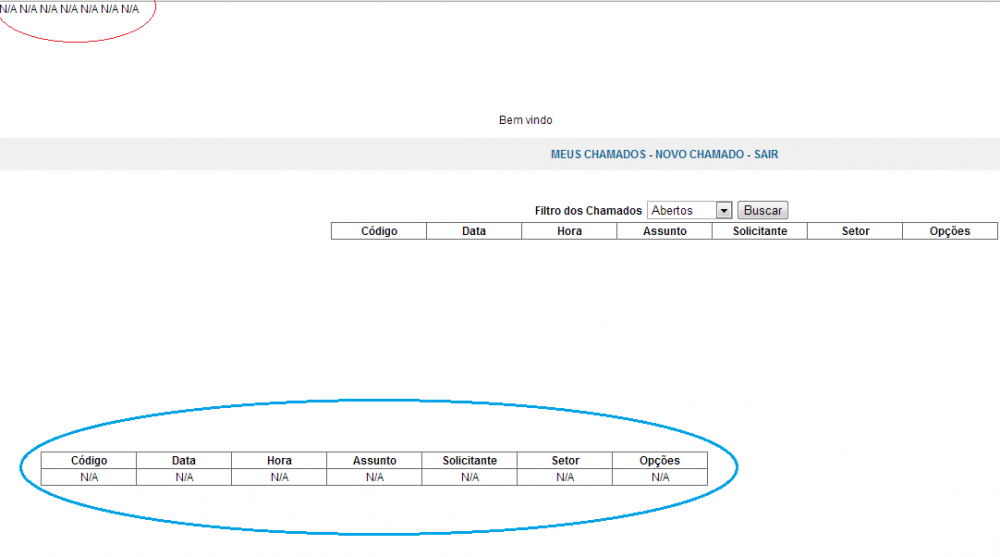Open the MEUS CHAMADOS link
Image resolution: width=1000 pixels, height=557 pixels.
(598, 155)
